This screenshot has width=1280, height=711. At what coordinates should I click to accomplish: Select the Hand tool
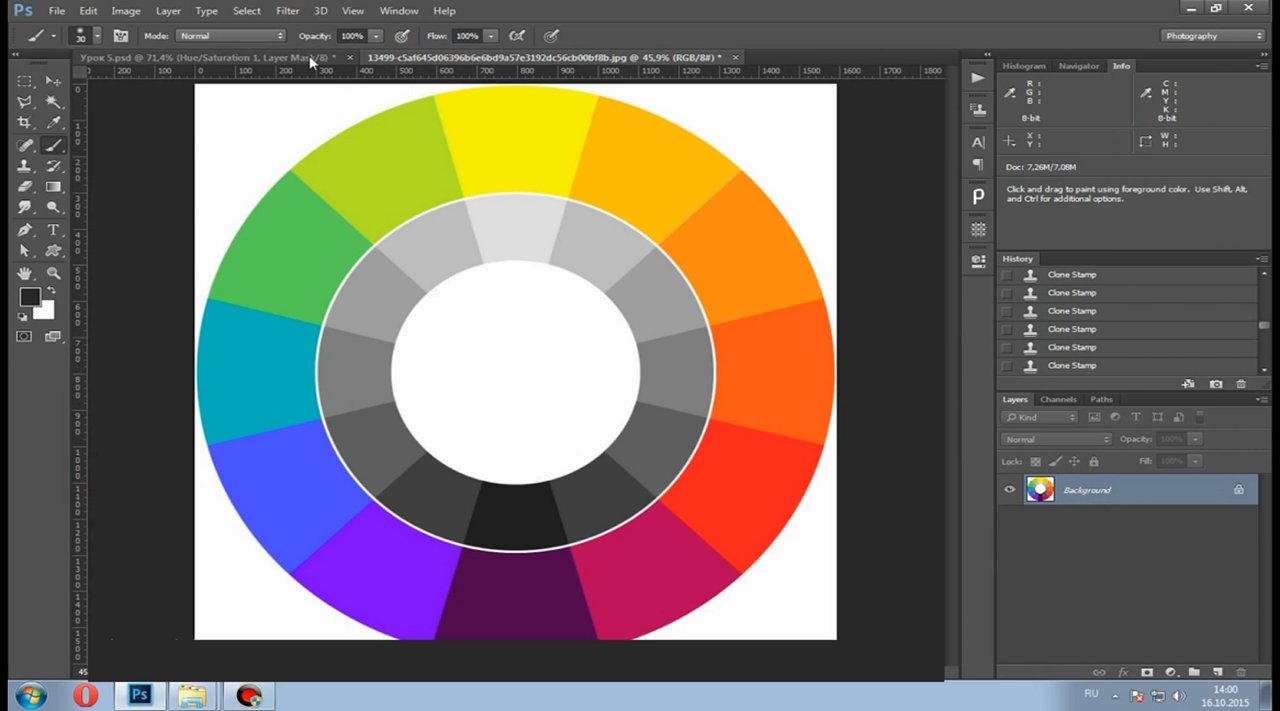pos(25,273)
